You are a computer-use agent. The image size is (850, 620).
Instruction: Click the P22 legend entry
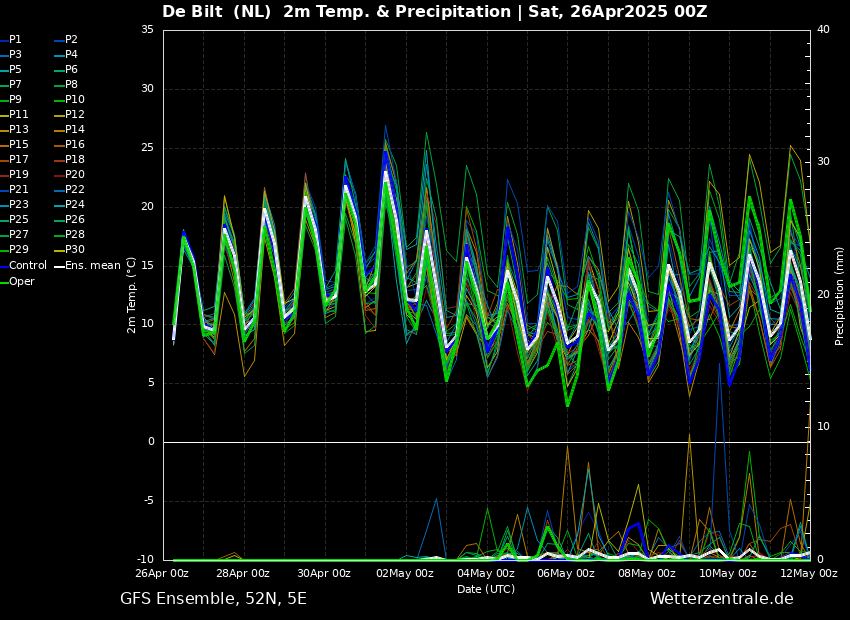[70, 190]
